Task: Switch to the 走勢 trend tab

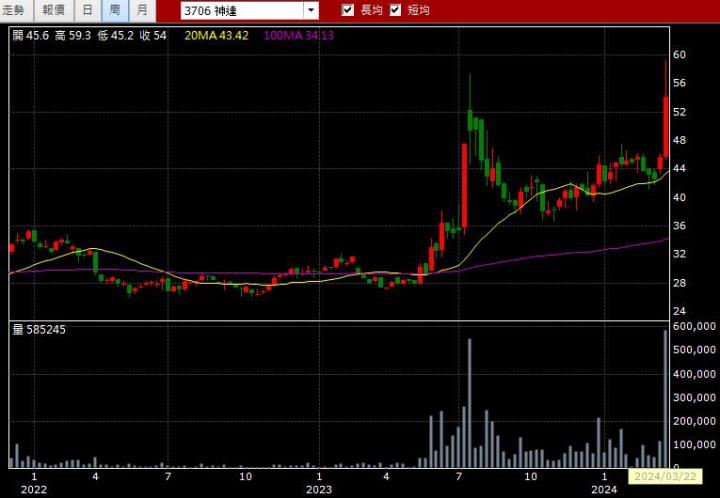Action: [x=18, y=10]
